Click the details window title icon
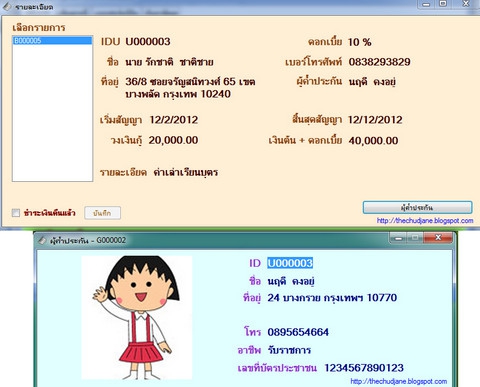Image resolution: width=480 pixels, height=387 pixels. pyautogui.click(x=7, y=7)
